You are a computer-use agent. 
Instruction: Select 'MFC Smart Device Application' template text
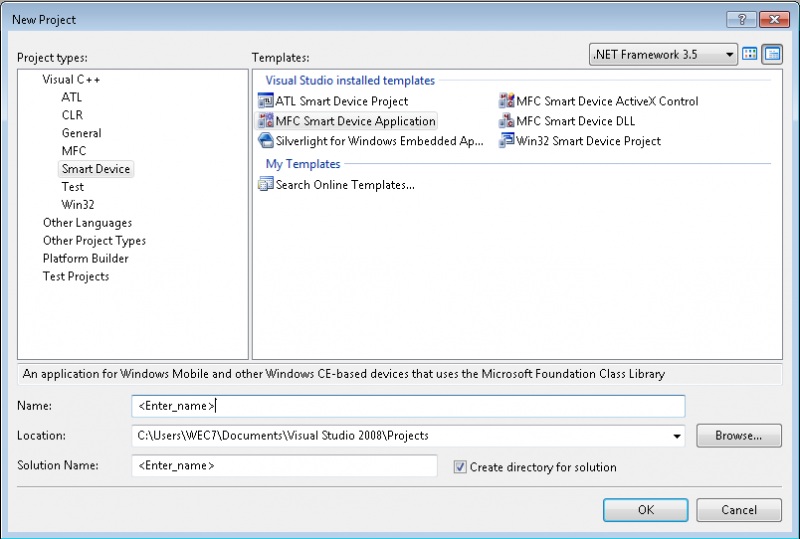[x=356, y=121]
